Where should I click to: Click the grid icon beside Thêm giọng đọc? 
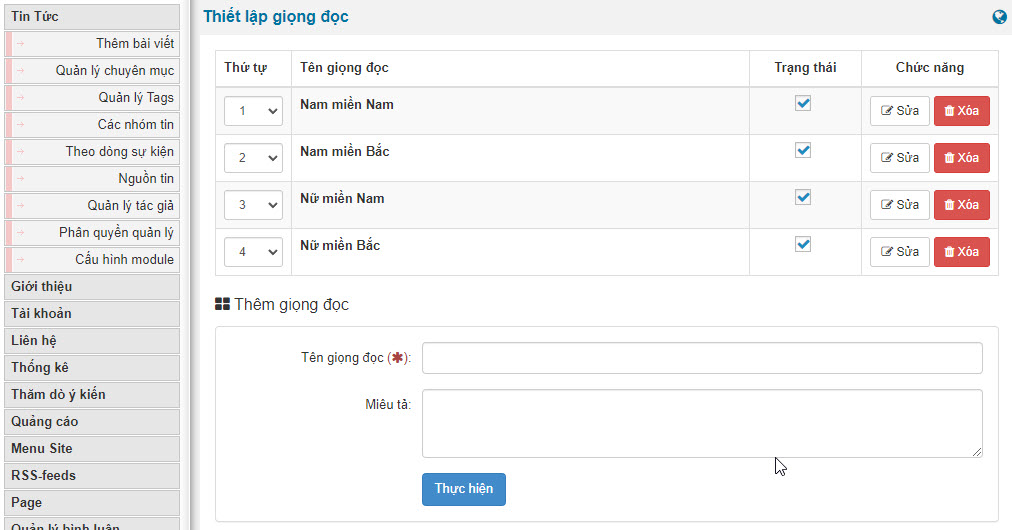(x=223, y=304)
